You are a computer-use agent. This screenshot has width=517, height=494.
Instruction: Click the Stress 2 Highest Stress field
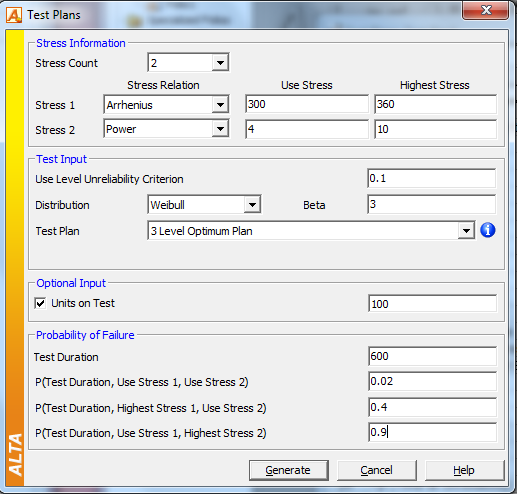coord(435,129)
